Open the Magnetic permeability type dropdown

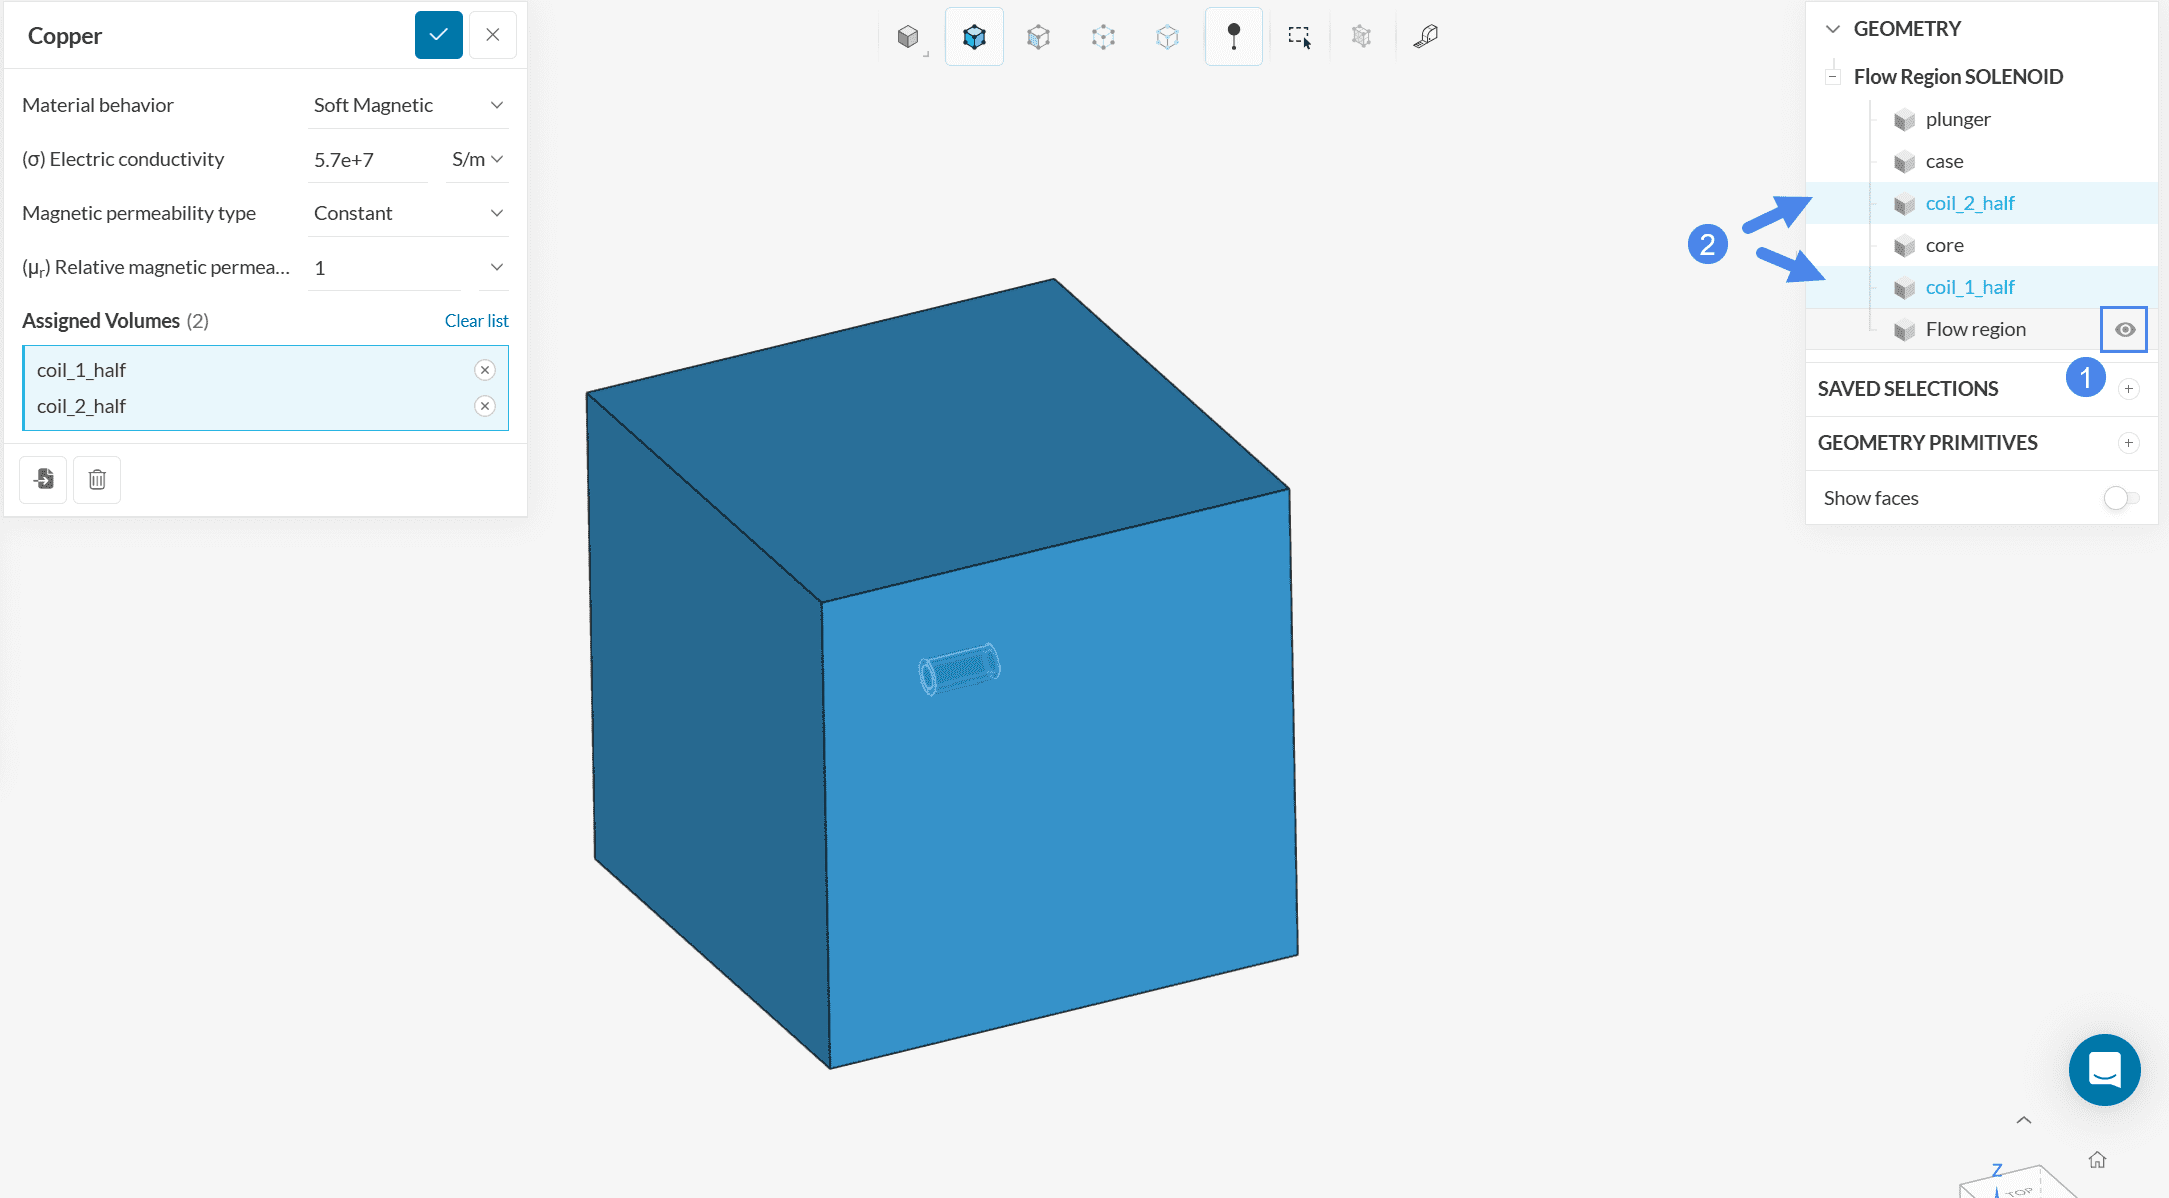pos(408,213)
